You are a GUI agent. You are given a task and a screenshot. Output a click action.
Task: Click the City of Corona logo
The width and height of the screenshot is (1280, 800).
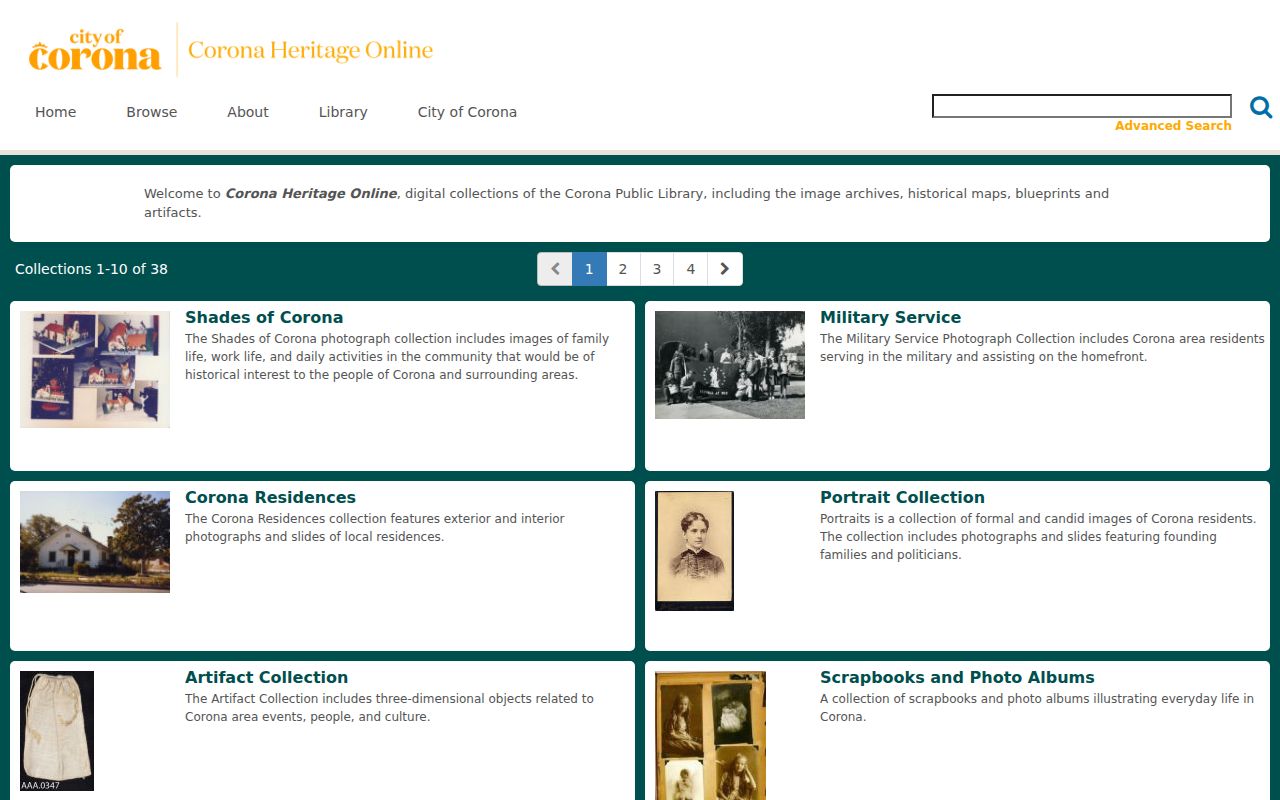[95, 50]
